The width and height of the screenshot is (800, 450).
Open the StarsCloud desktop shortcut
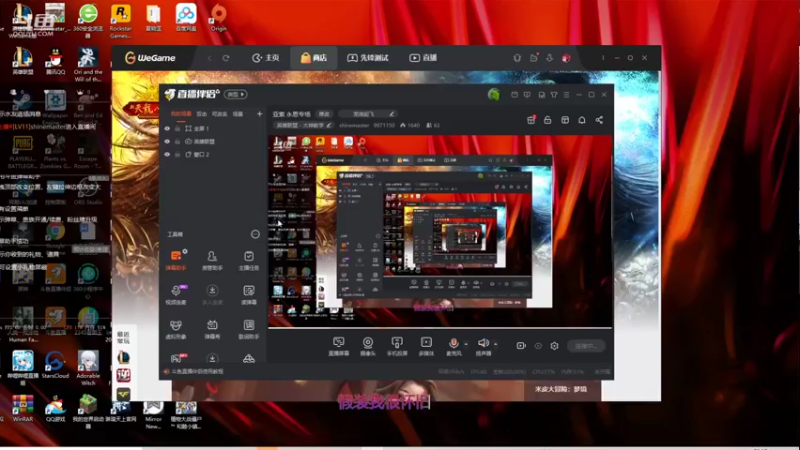[x=55, y=365]
